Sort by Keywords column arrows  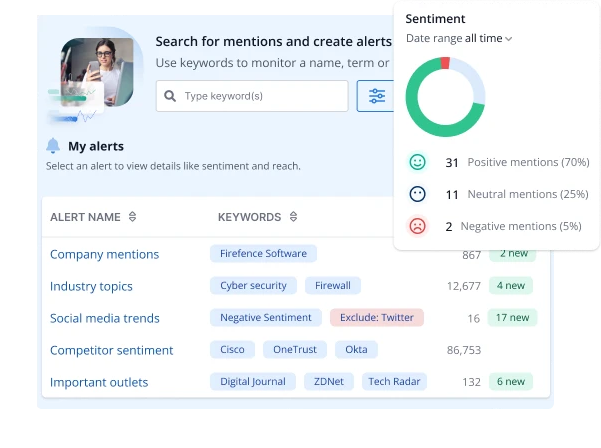tap(293, 217)
